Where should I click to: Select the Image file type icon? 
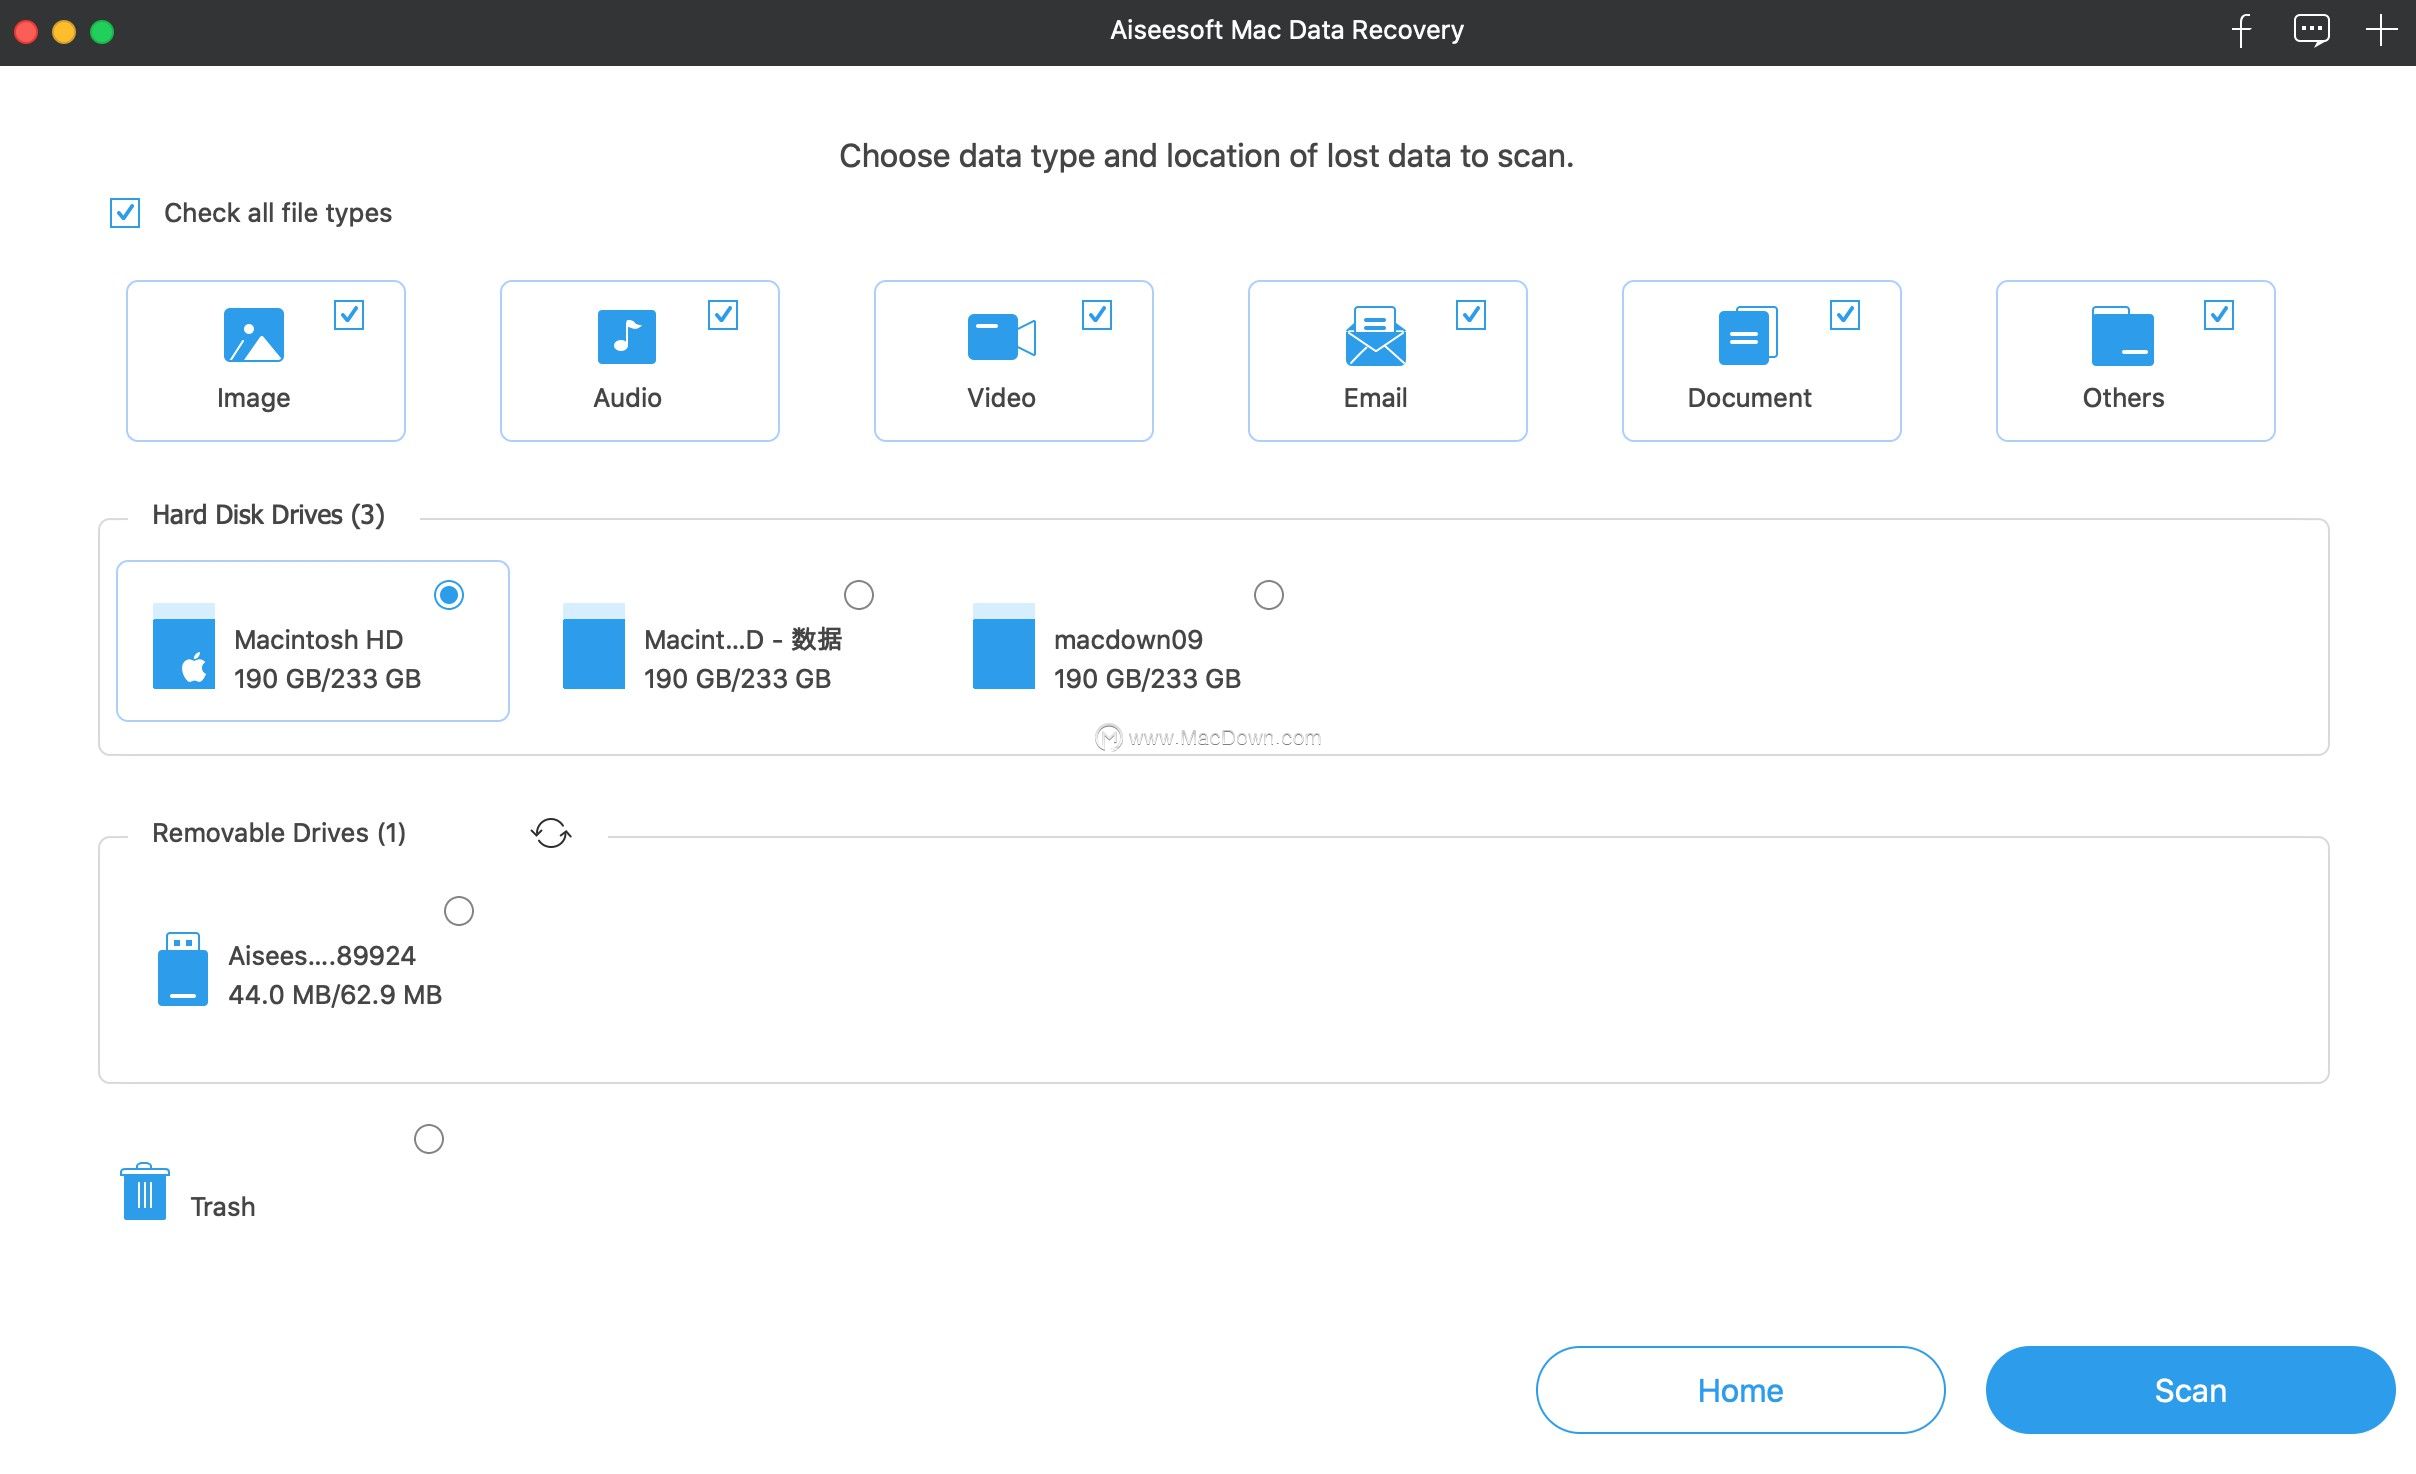[x=253, y=334]
